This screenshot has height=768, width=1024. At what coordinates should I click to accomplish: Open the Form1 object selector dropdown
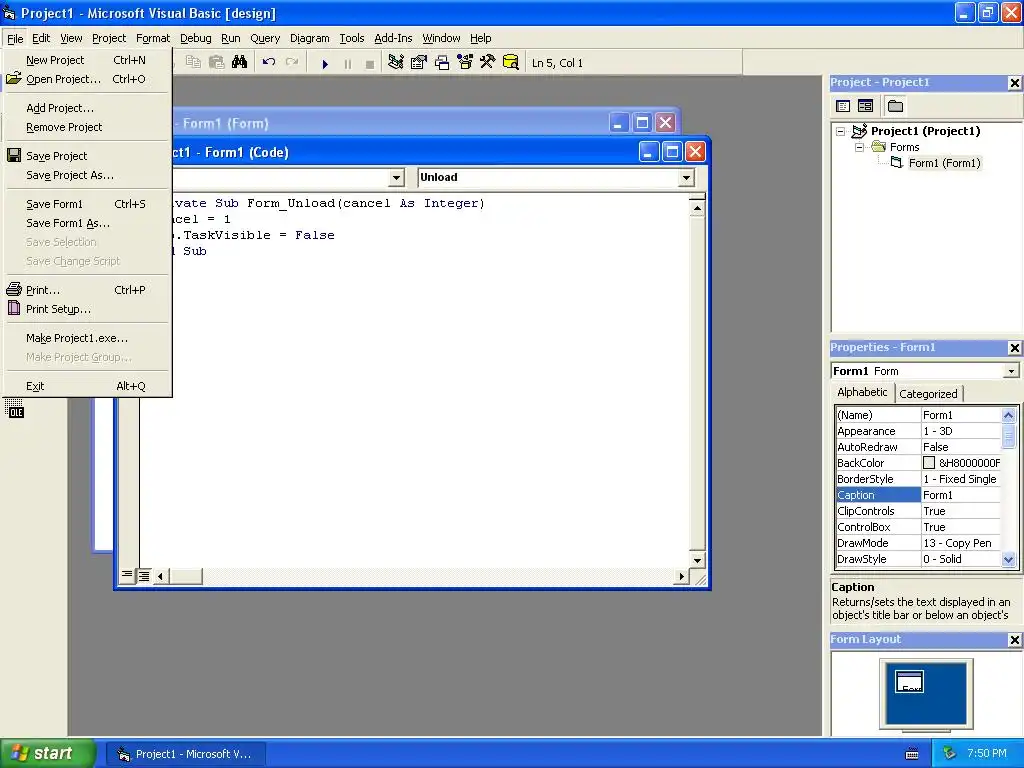1011,371
